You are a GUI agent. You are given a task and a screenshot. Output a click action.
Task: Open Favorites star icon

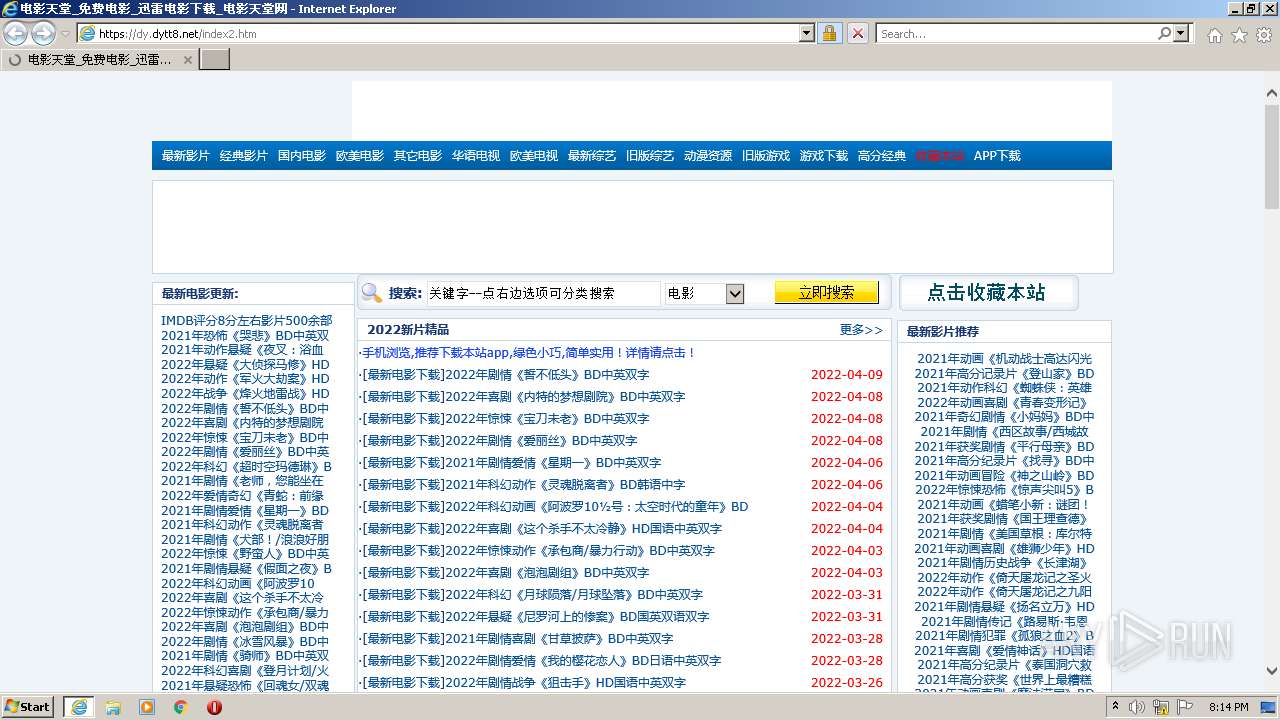coord(1239,35)
